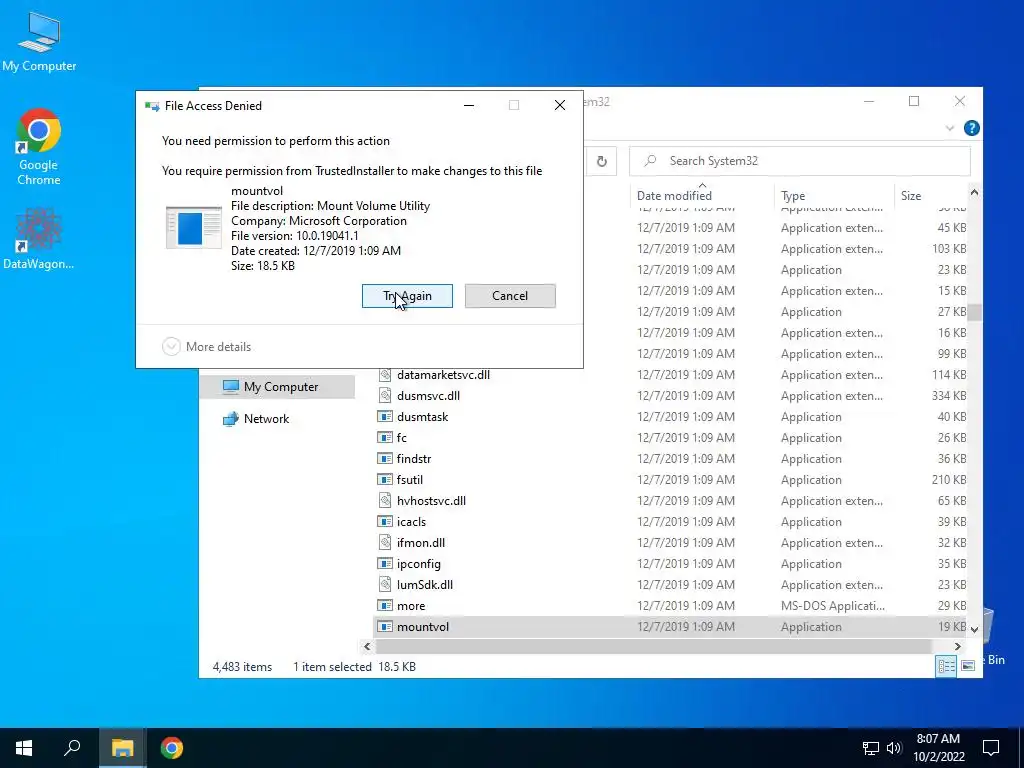Click MS-DOS Applicati... type cell
The width and height of the screenshot is (1024, 768).
pyautogui.click(x=833, y=606)
